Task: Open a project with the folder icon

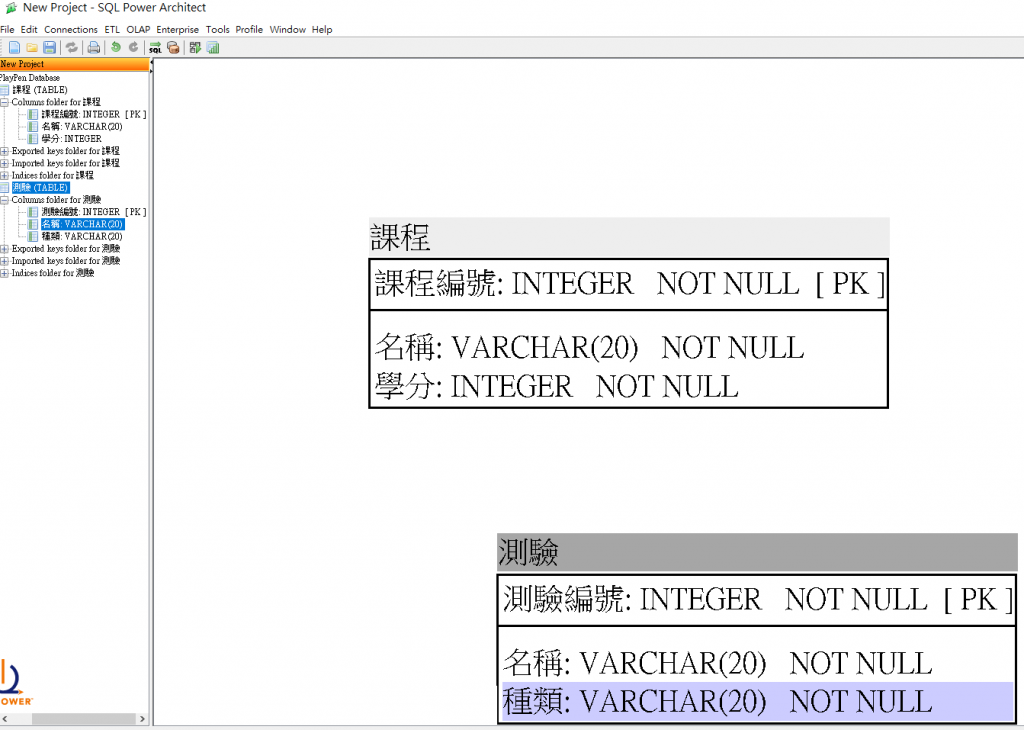Action: (x=31, y=48)
